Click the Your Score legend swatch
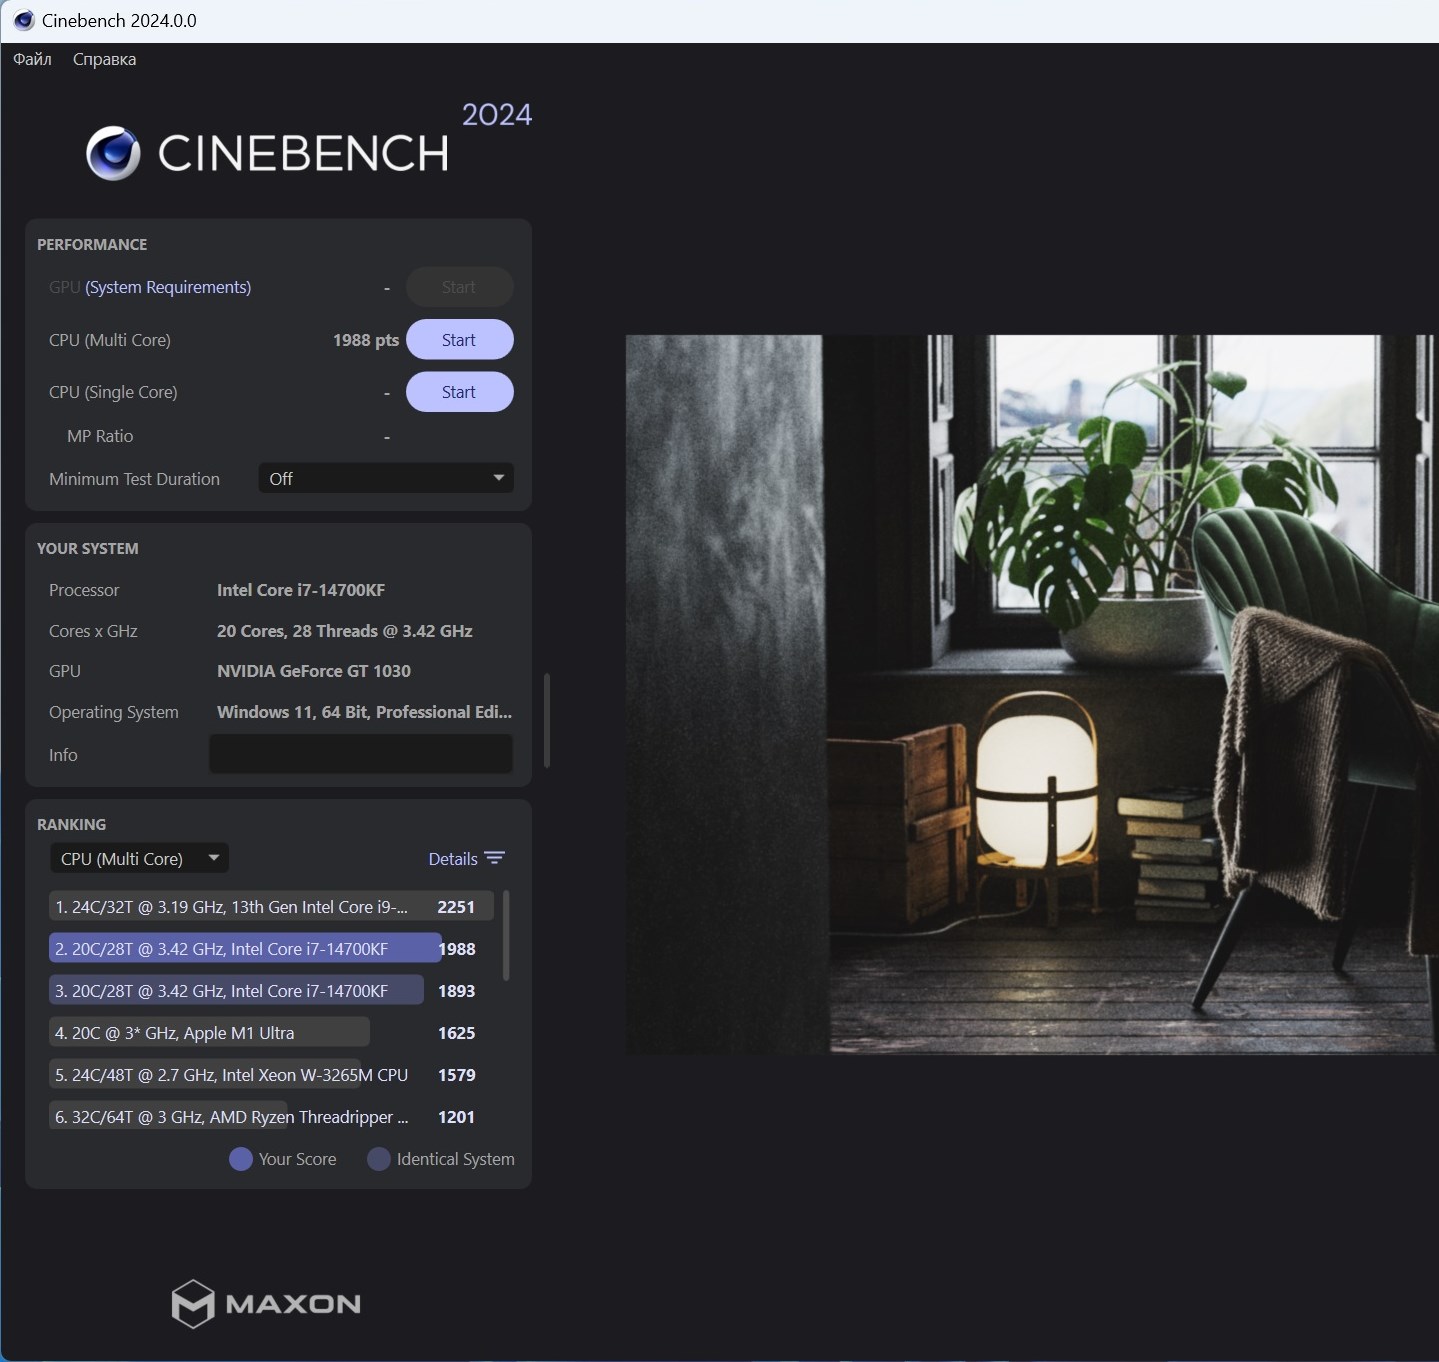Screen dimensions: 1439x1362 click(240, 1159)
